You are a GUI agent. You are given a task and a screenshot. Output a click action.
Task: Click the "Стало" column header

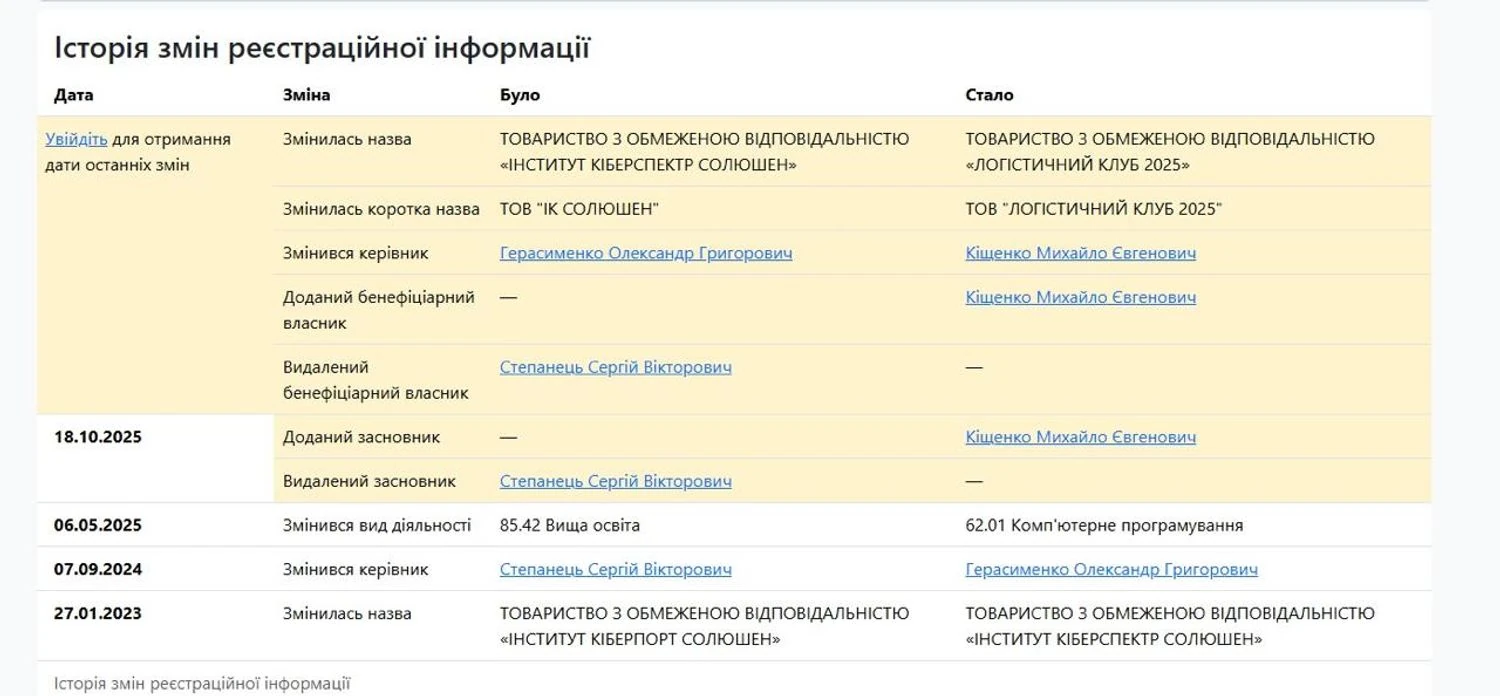(x=989, y=95)
